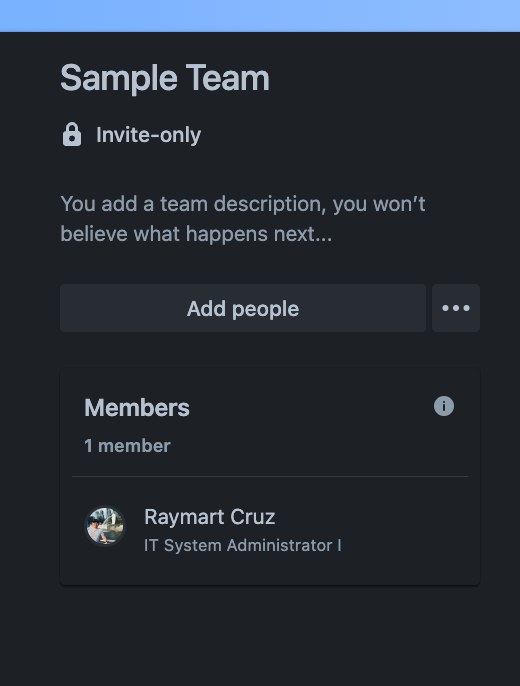Click the IT System Administrator I subtitle
The width and height of the screenshot is (520, 686).
243,546
